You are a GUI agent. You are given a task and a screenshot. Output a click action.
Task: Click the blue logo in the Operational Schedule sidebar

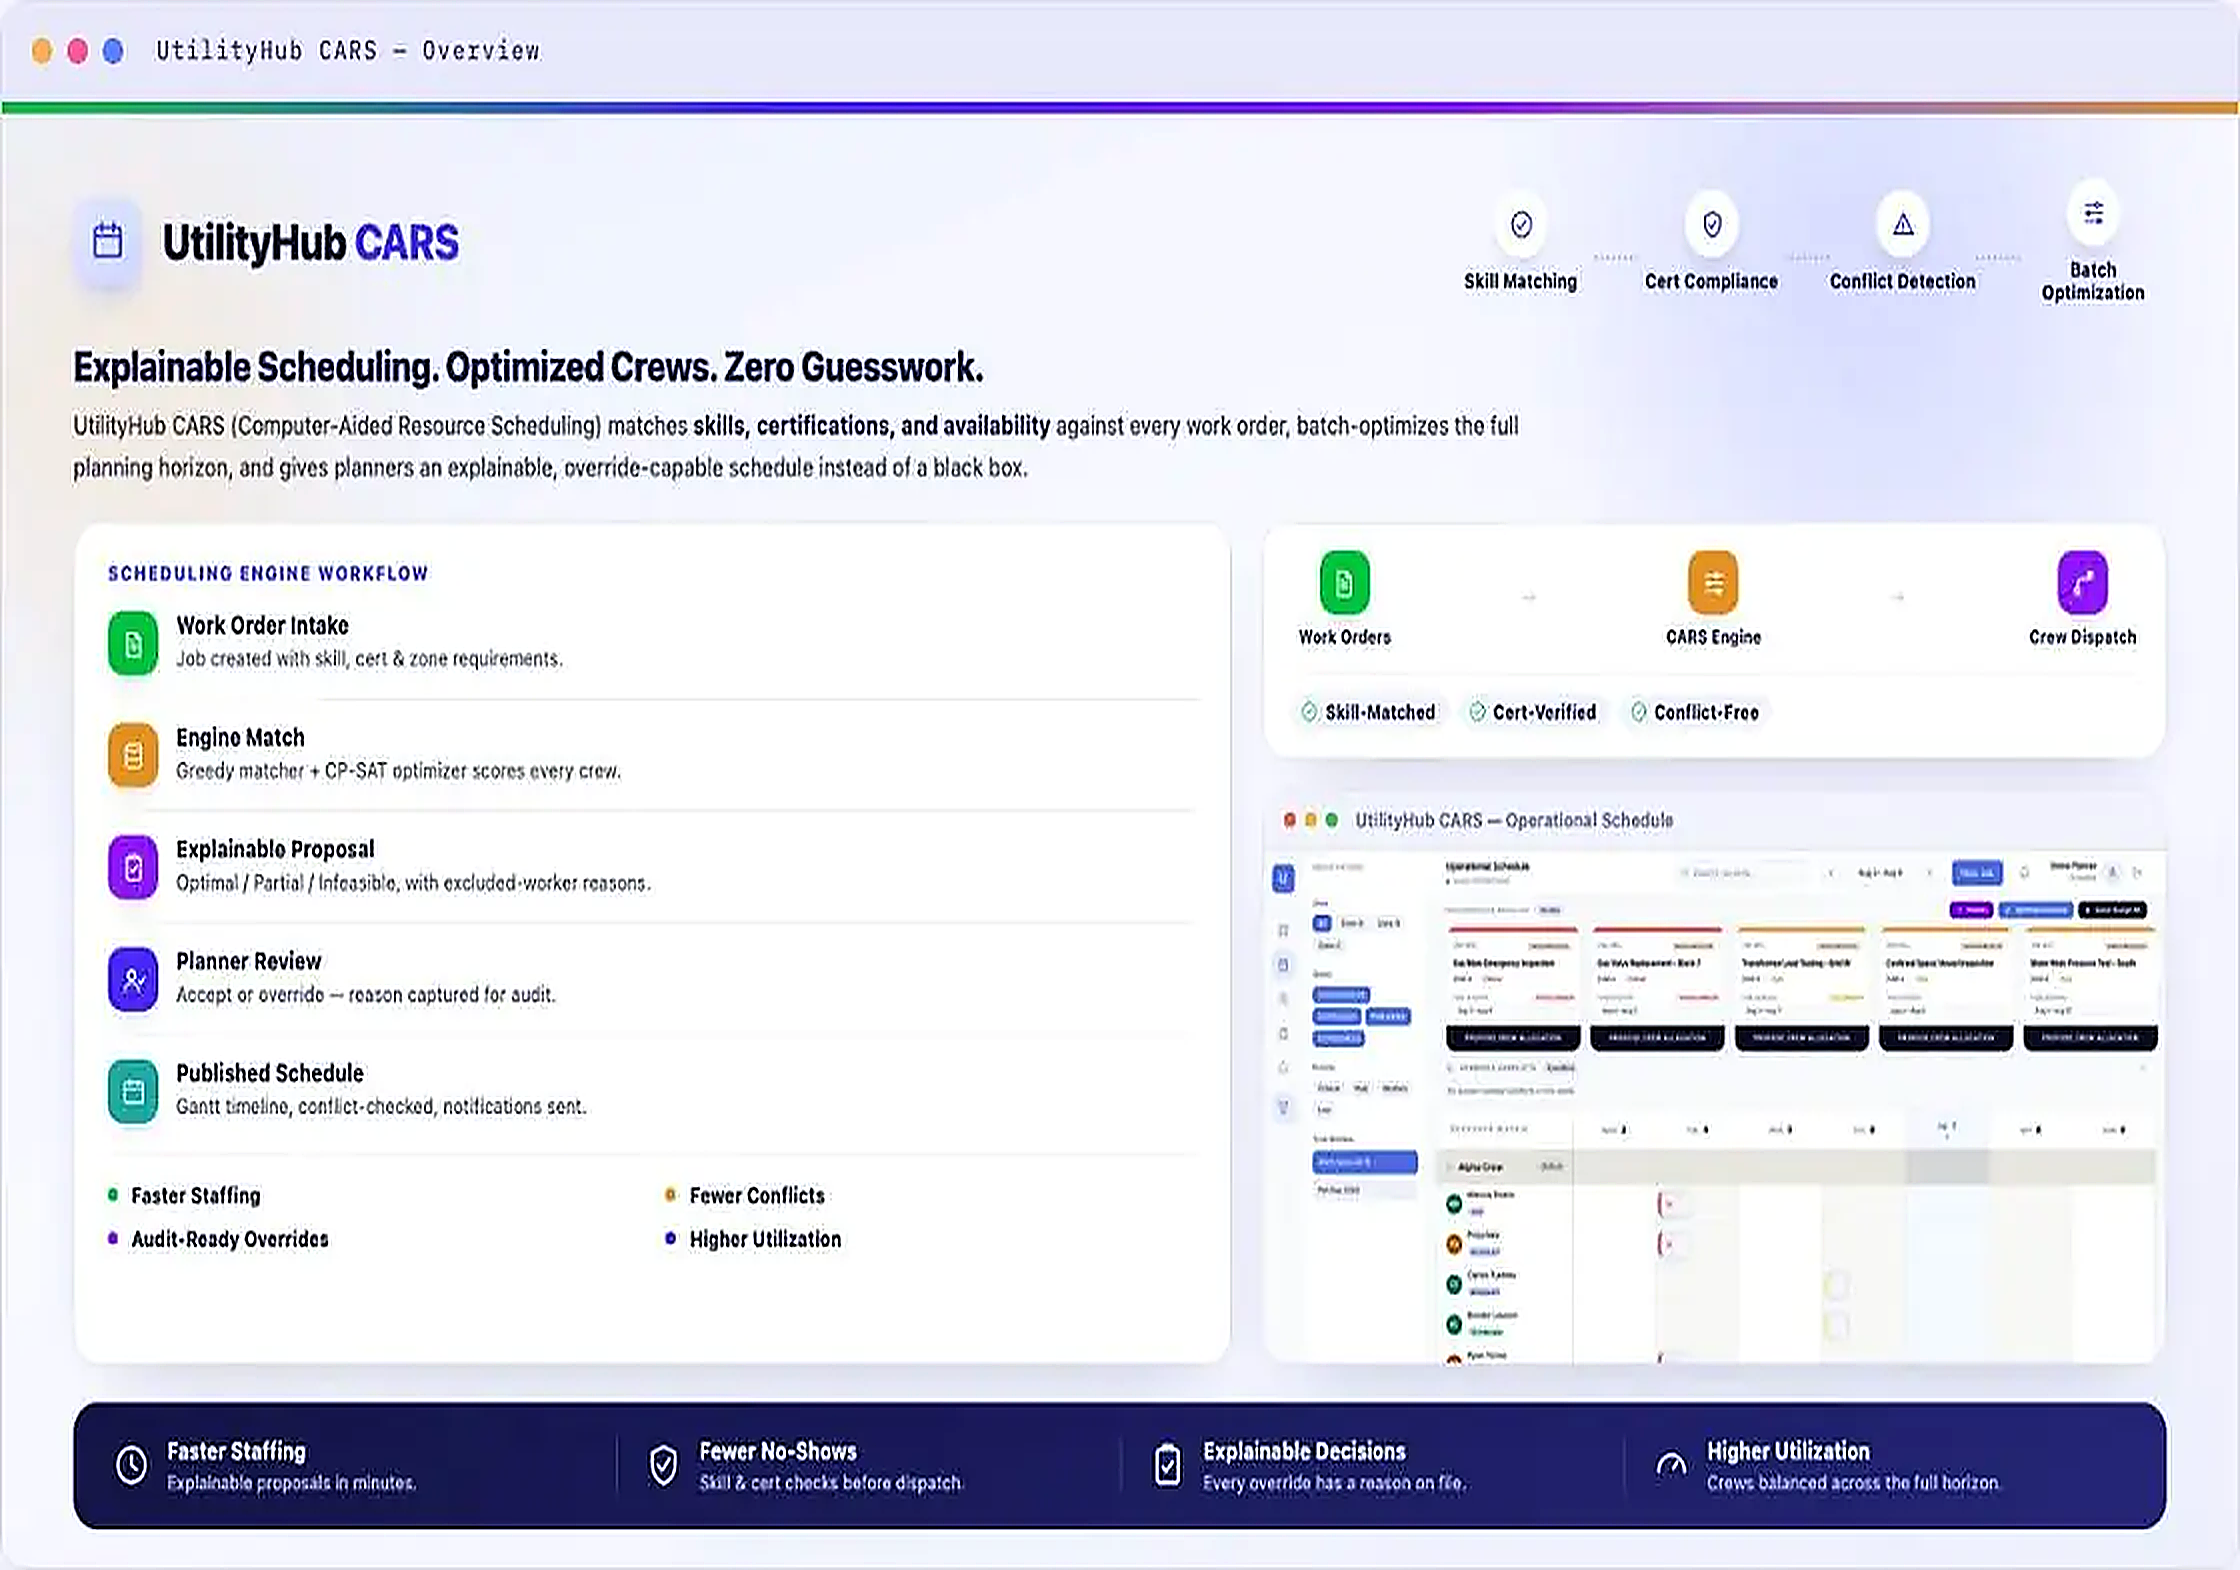click(1283, 877)
